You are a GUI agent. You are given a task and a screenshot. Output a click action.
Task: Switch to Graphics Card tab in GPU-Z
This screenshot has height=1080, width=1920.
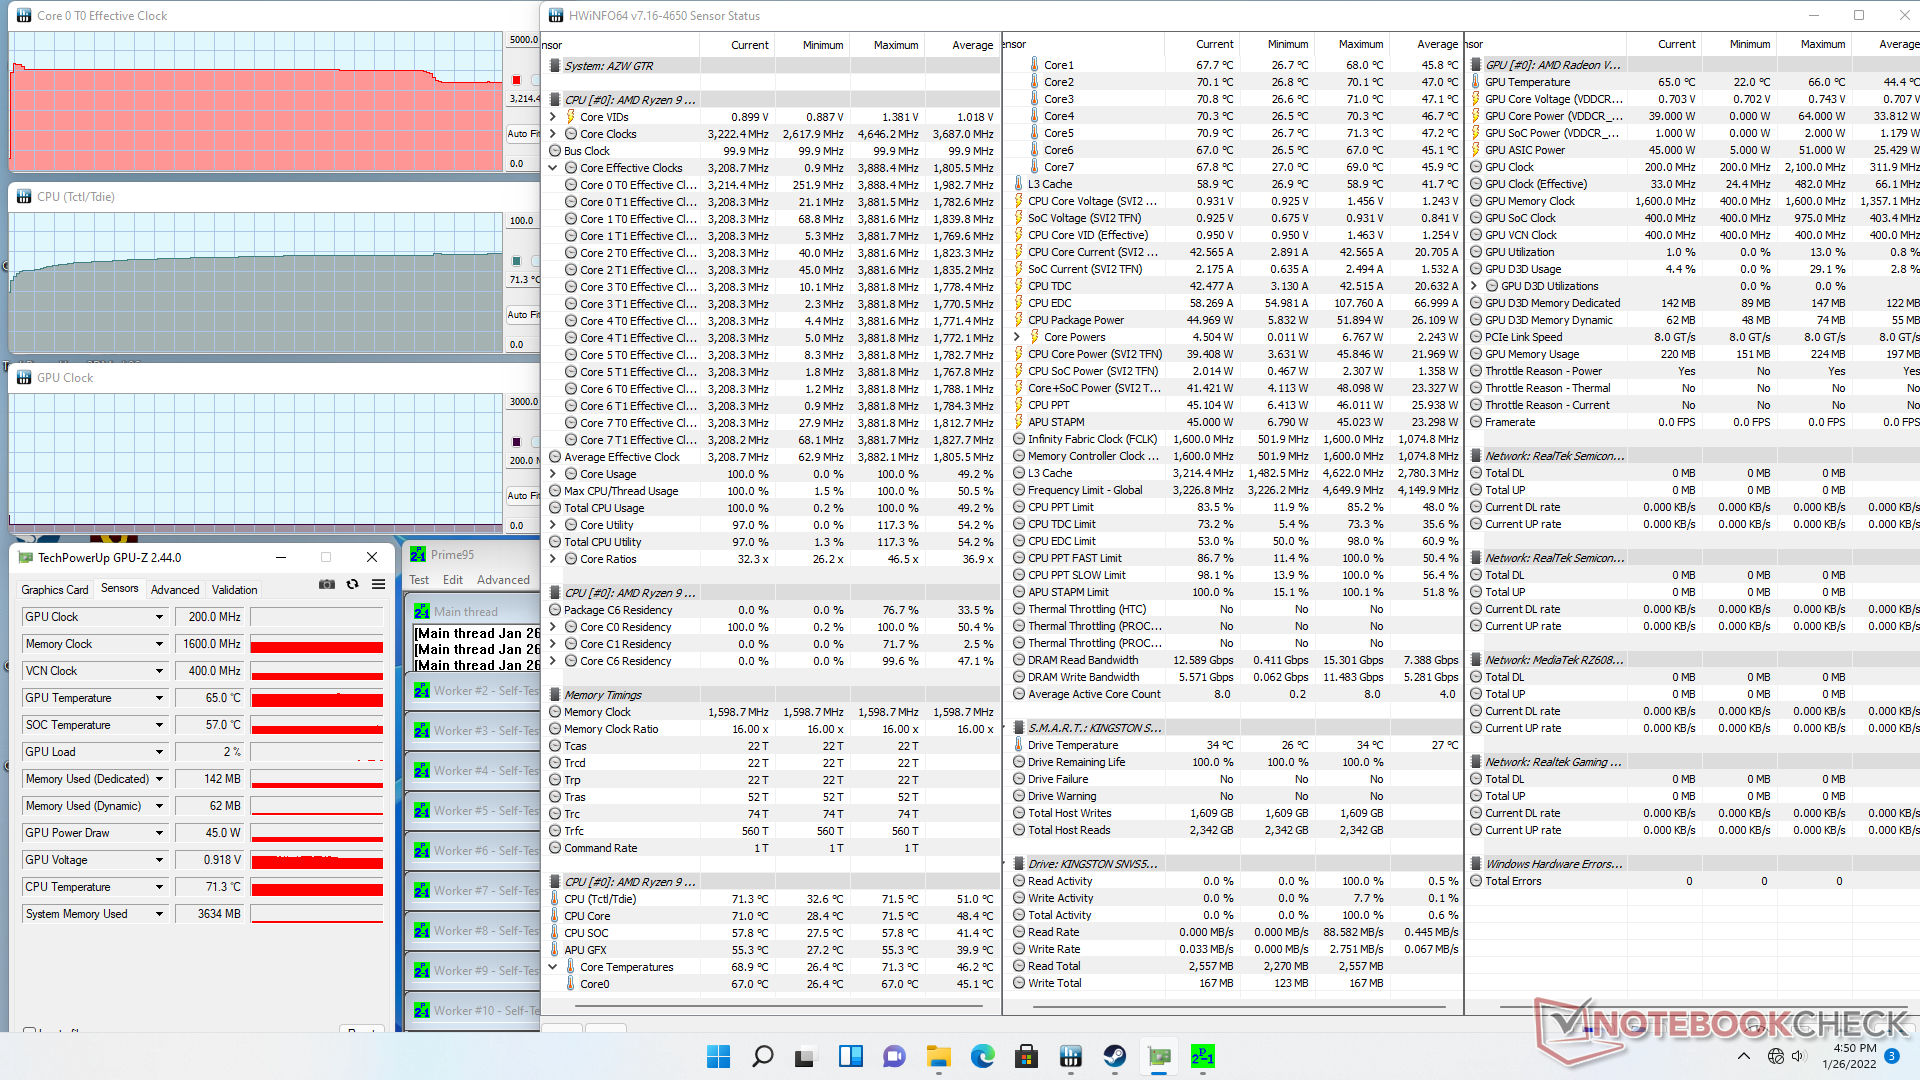click(x=55, y=590)
